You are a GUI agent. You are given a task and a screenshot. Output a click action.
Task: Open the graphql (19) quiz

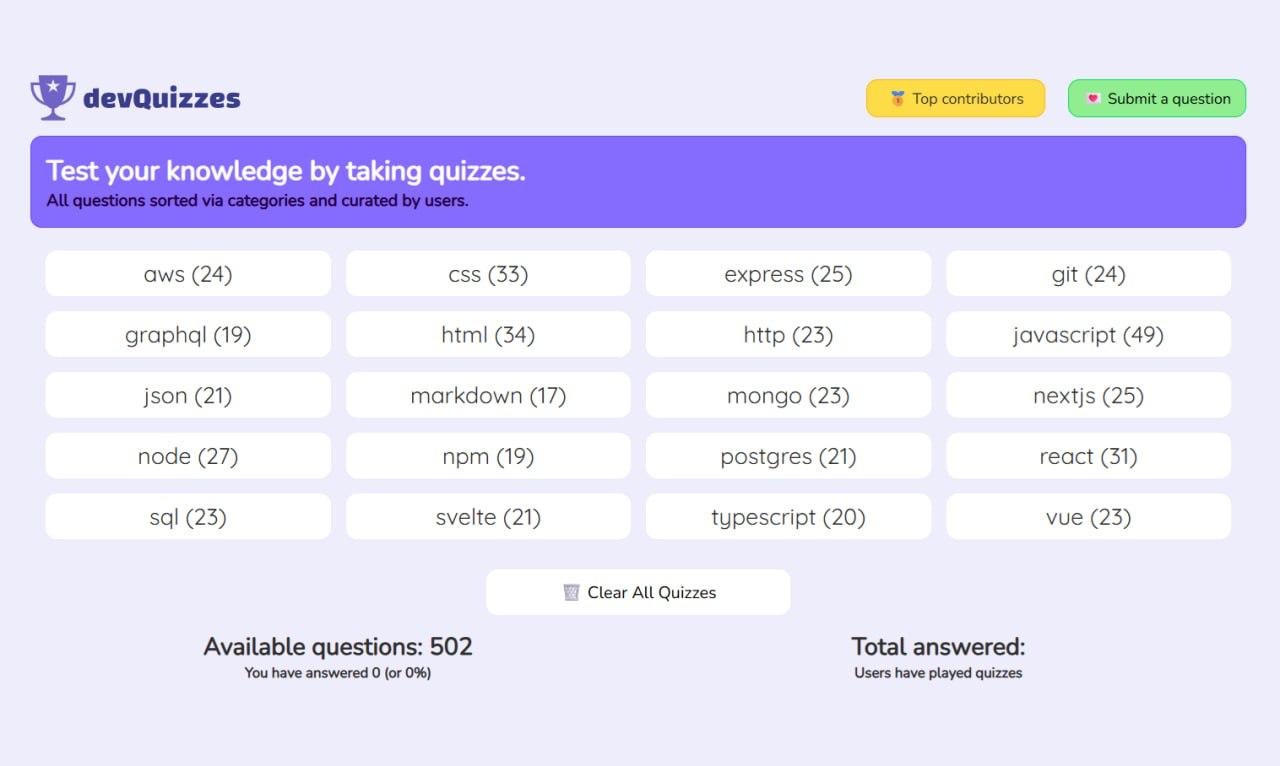[188, 335]
